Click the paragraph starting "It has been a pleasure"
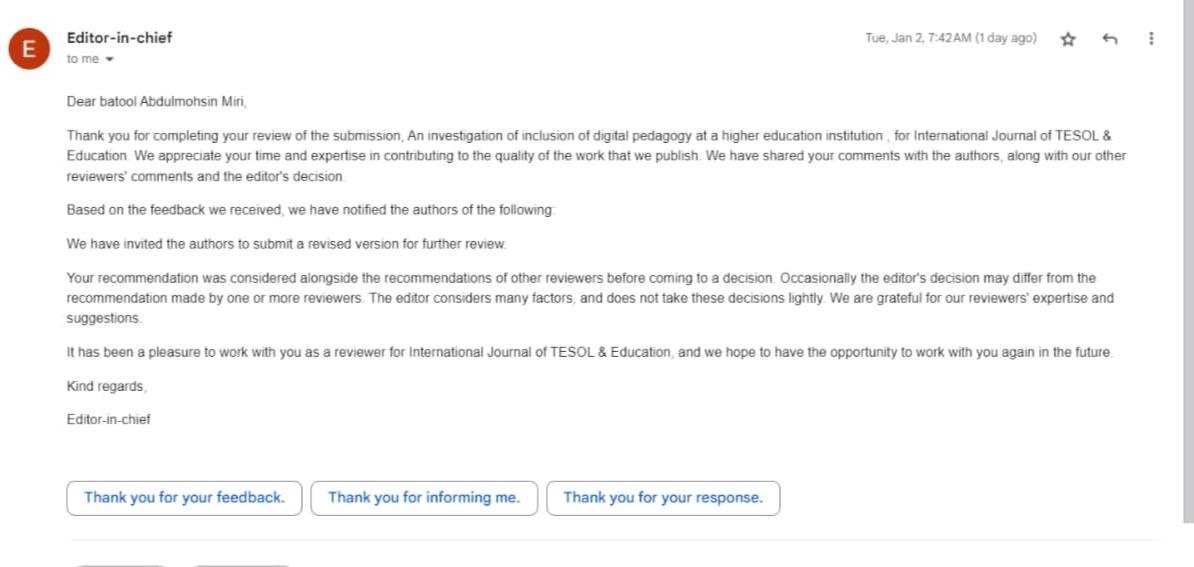1194x567 pixels. pyautogui.click(x=590, y=353)
